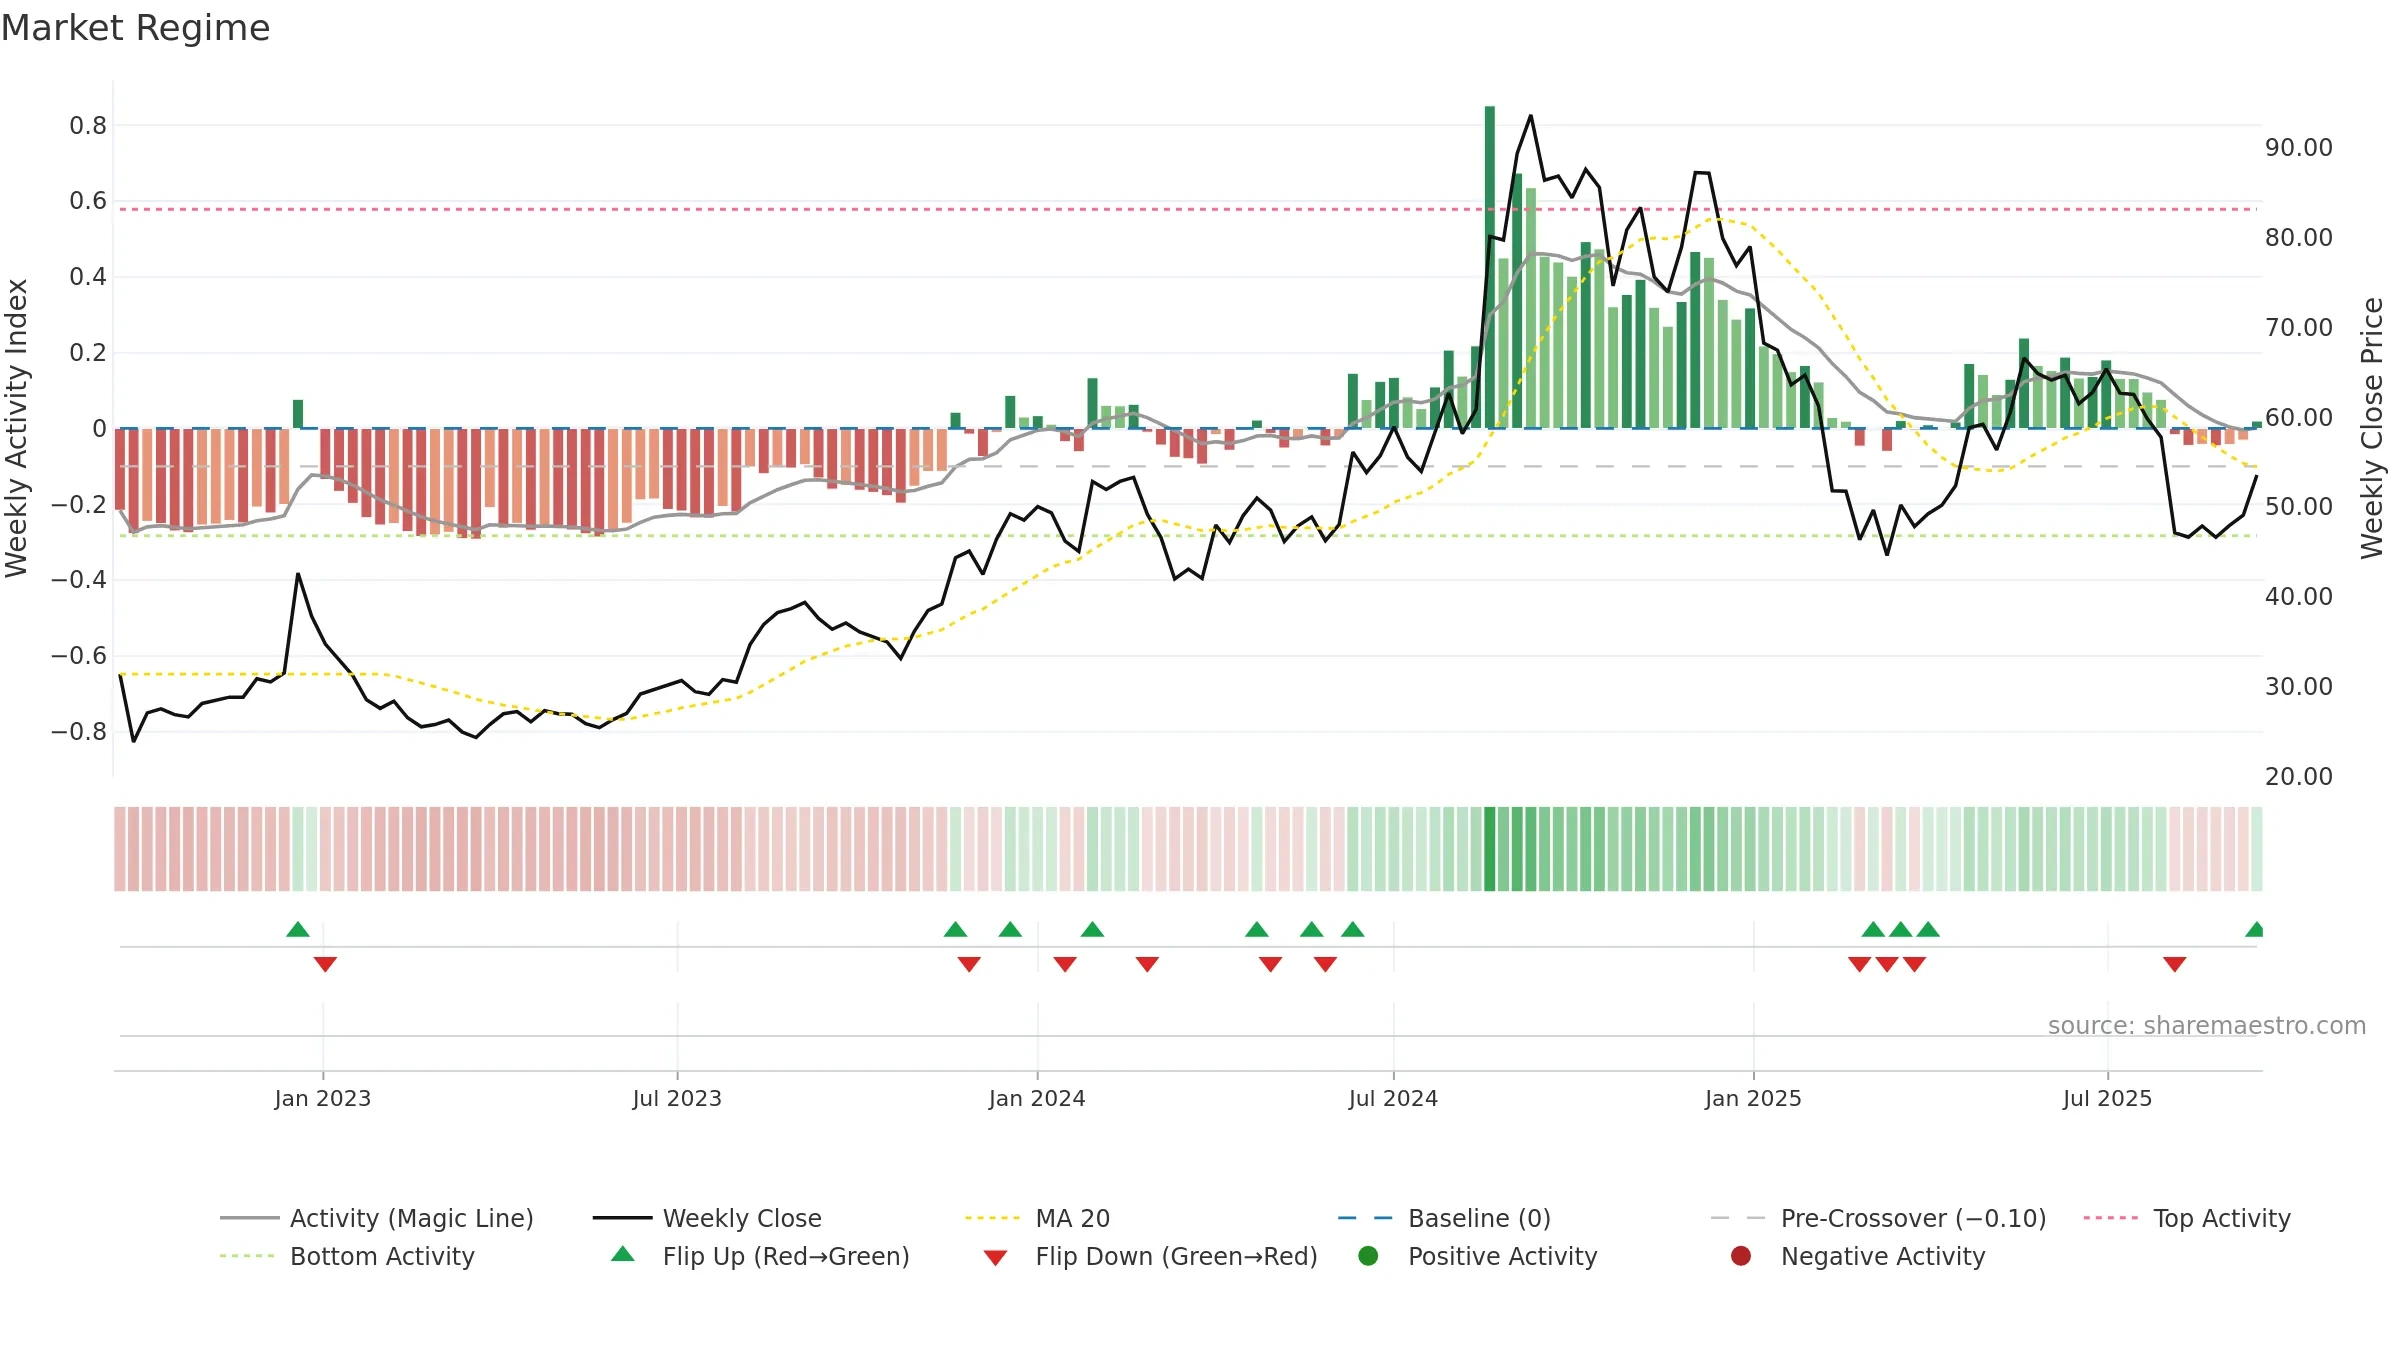Click the −0.8 activity axis tick
The width and height of the screenshot is (2400, 1350).
79,731
